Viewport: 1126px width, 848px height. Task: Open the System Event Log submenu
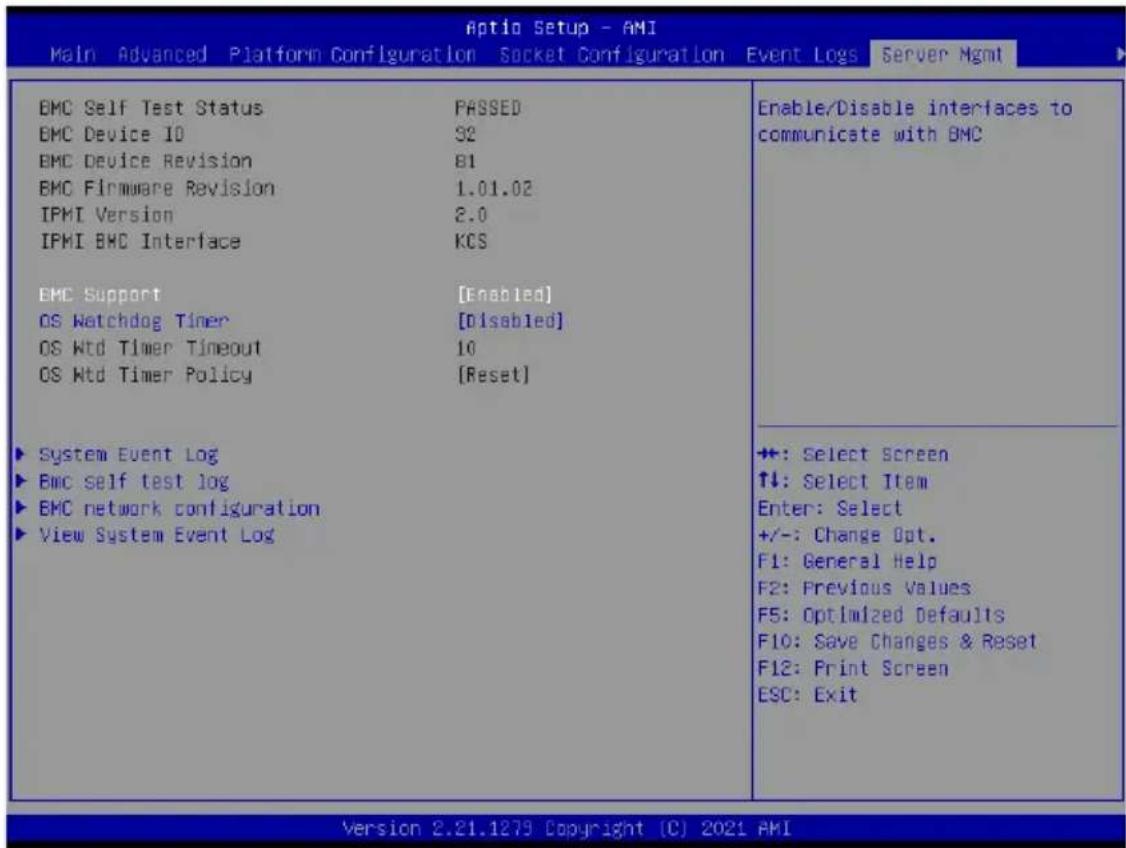(x=129, y=455)
